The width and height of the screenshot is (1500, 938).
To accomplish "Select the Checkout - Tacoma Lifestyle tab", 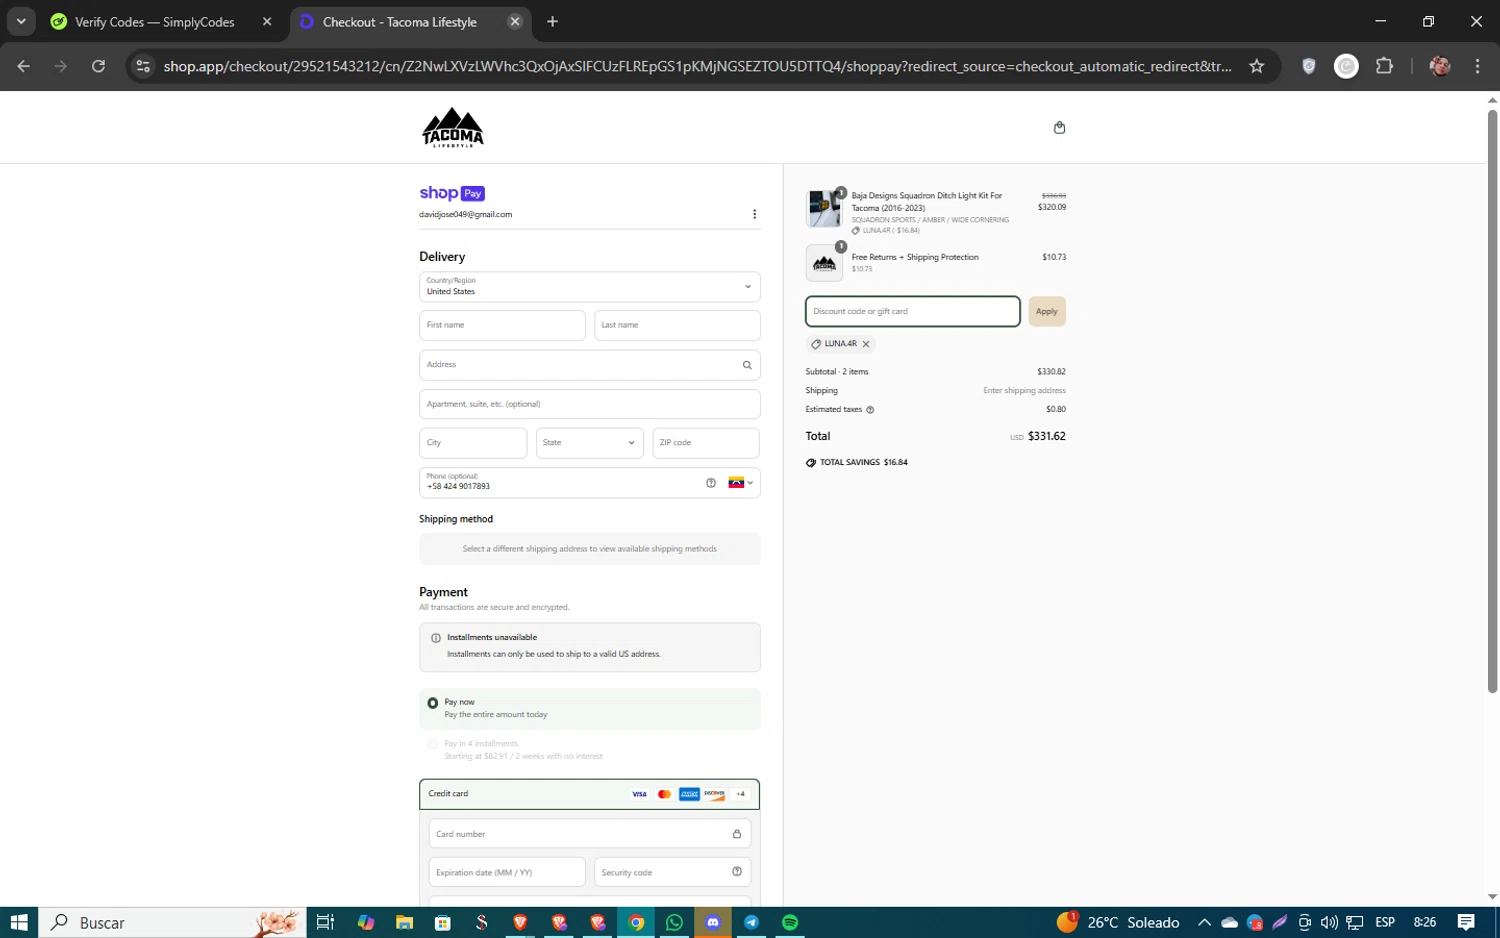I will coord(400,22).
